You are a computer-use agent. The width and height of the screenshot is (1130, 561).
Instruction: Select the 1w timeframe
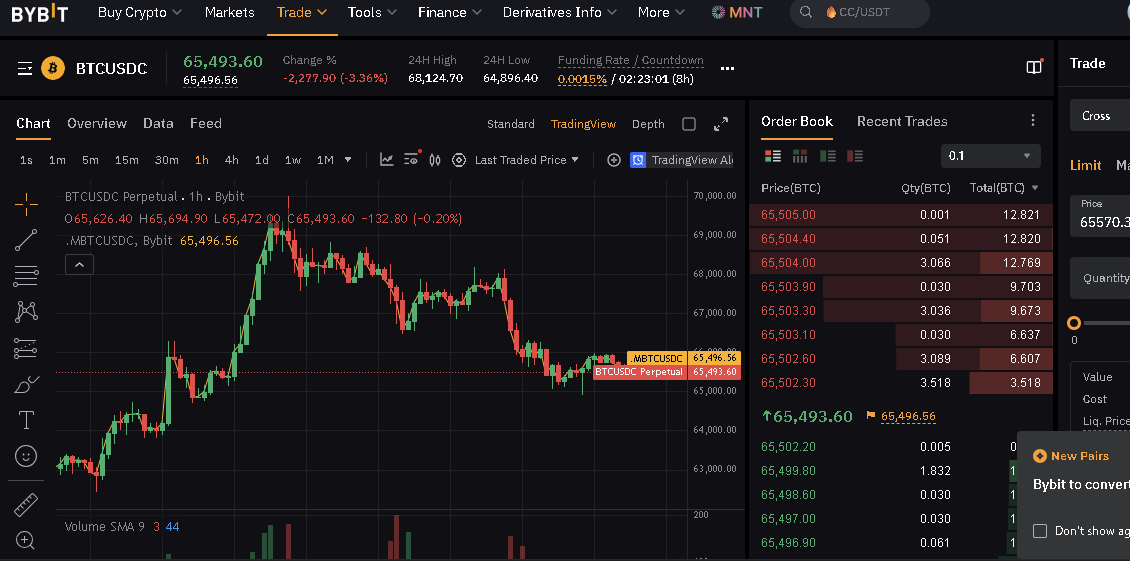coord(293,160)
